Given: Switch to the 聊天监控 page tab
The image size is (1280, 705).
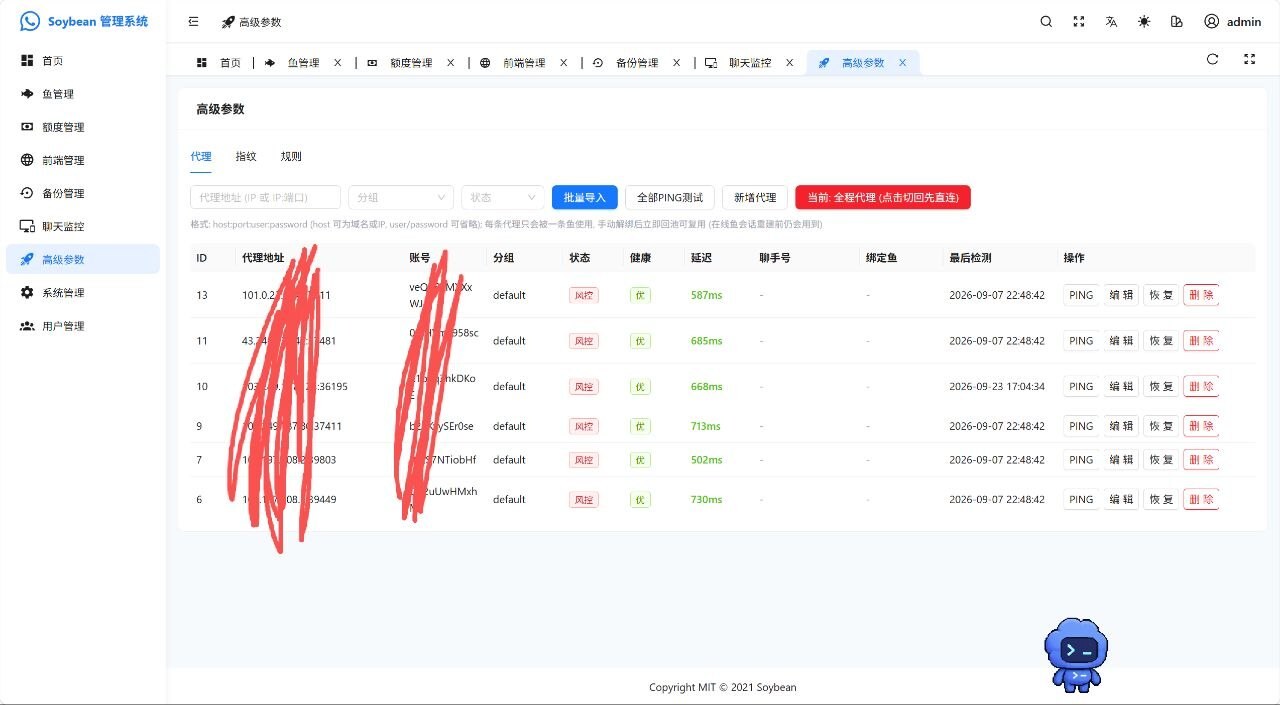Looking at the screenshot, I should pyautogui.click(x=750, y=63).
